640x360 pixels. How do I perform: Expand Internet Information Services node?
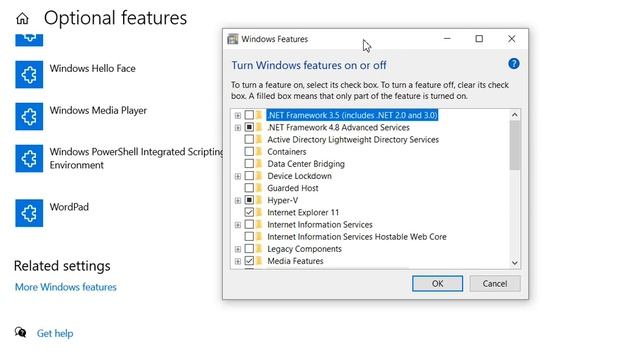(x=238, y=225)
